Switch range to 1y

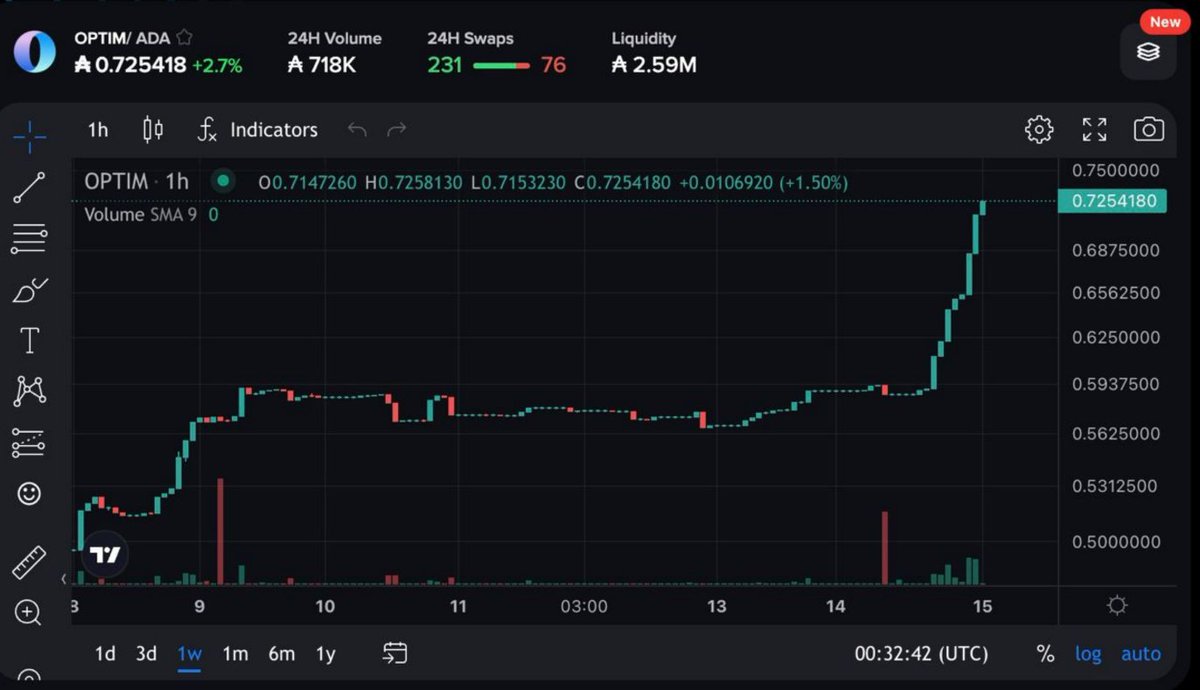325,654
